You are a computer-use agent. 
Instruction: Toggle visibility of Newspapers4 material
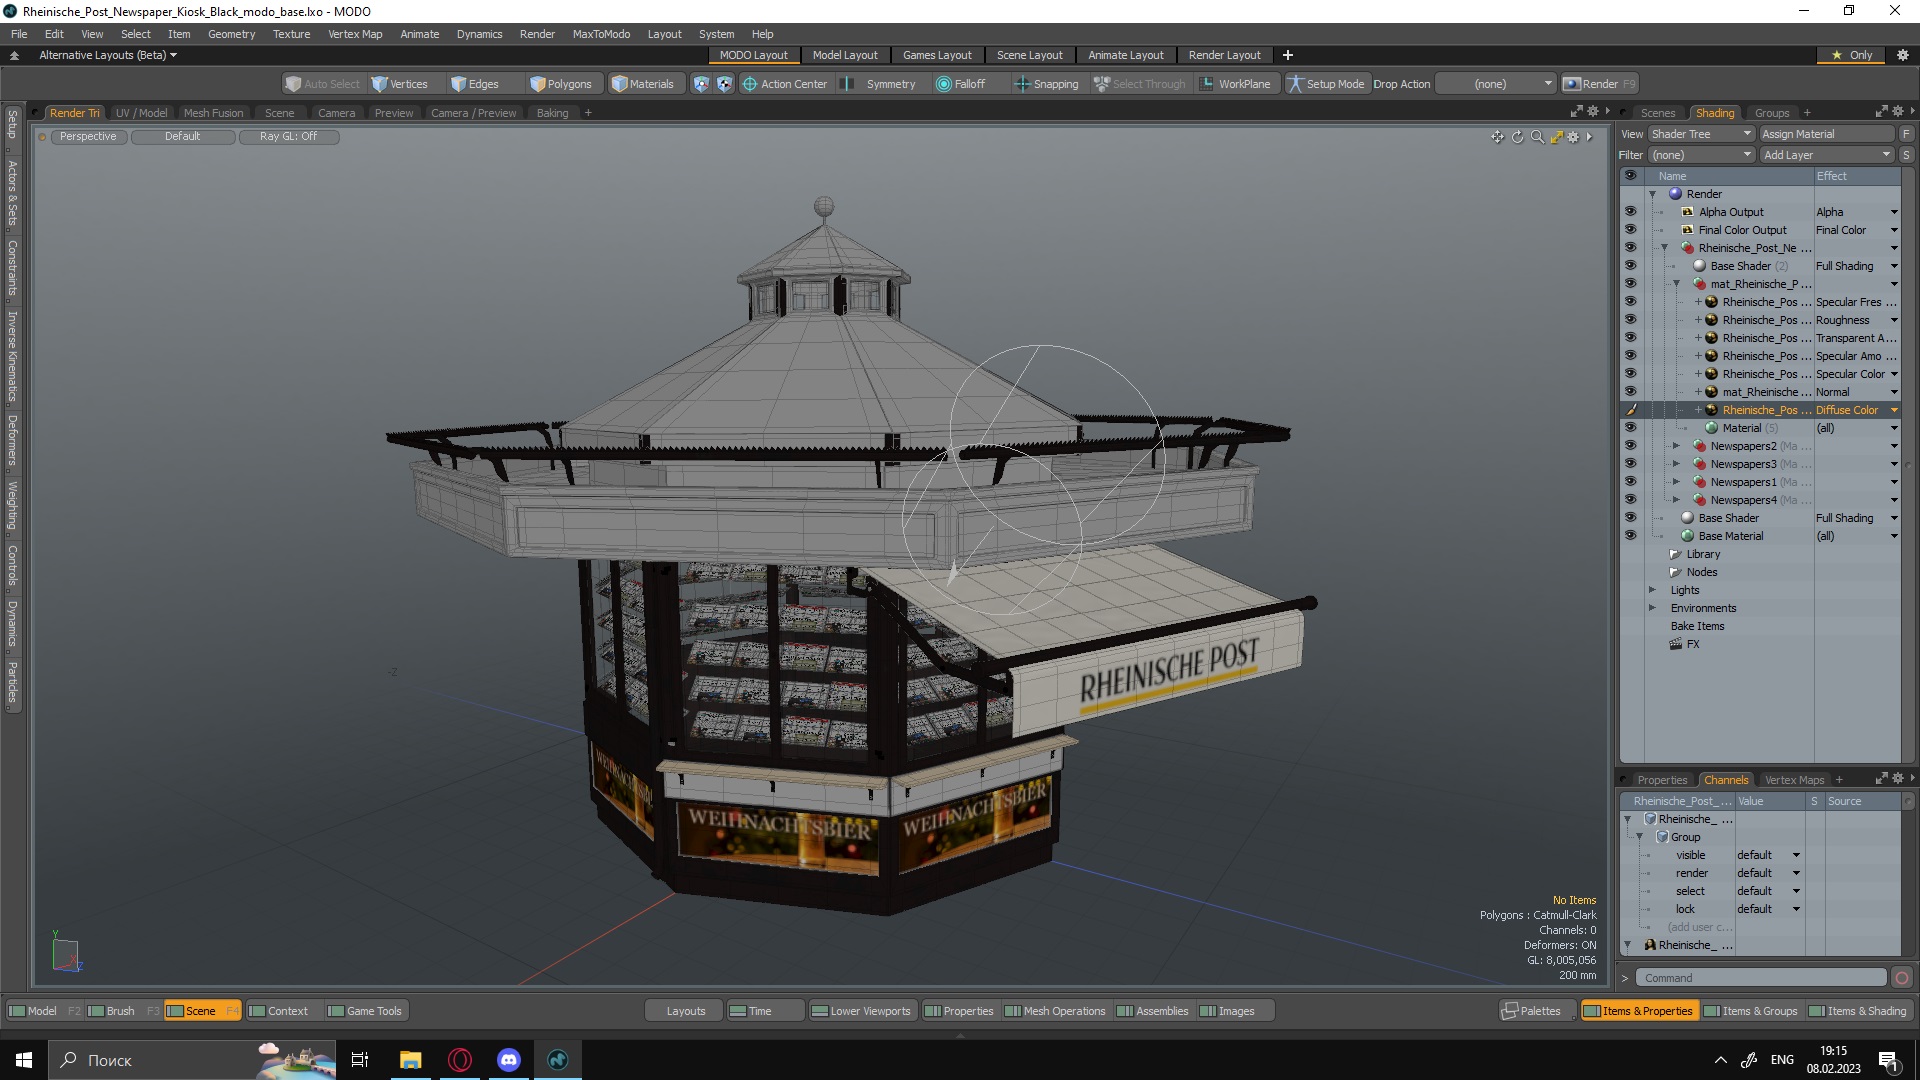click(1630, 500)
